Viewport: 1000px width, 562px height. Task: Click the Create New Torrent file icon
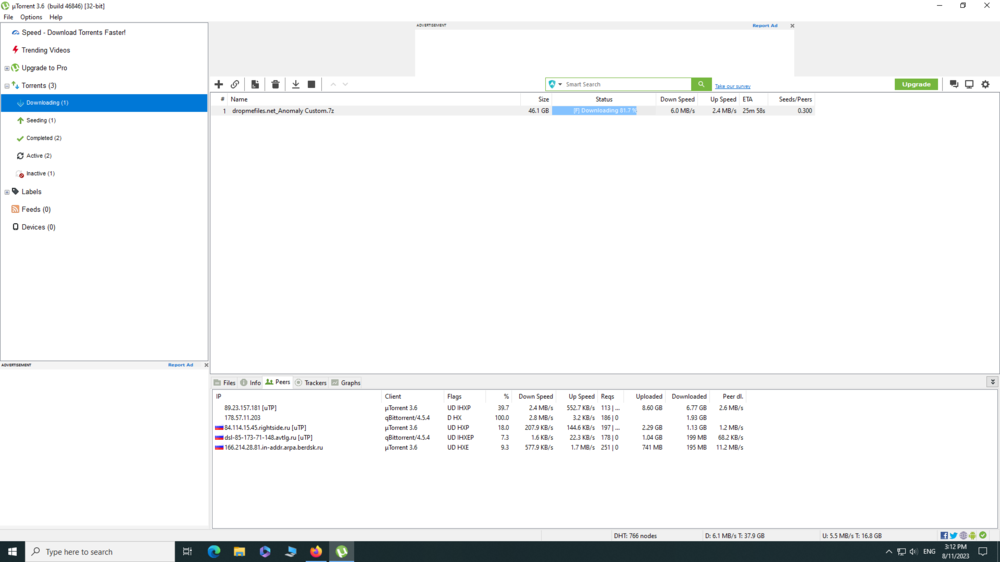click(254, 84)
